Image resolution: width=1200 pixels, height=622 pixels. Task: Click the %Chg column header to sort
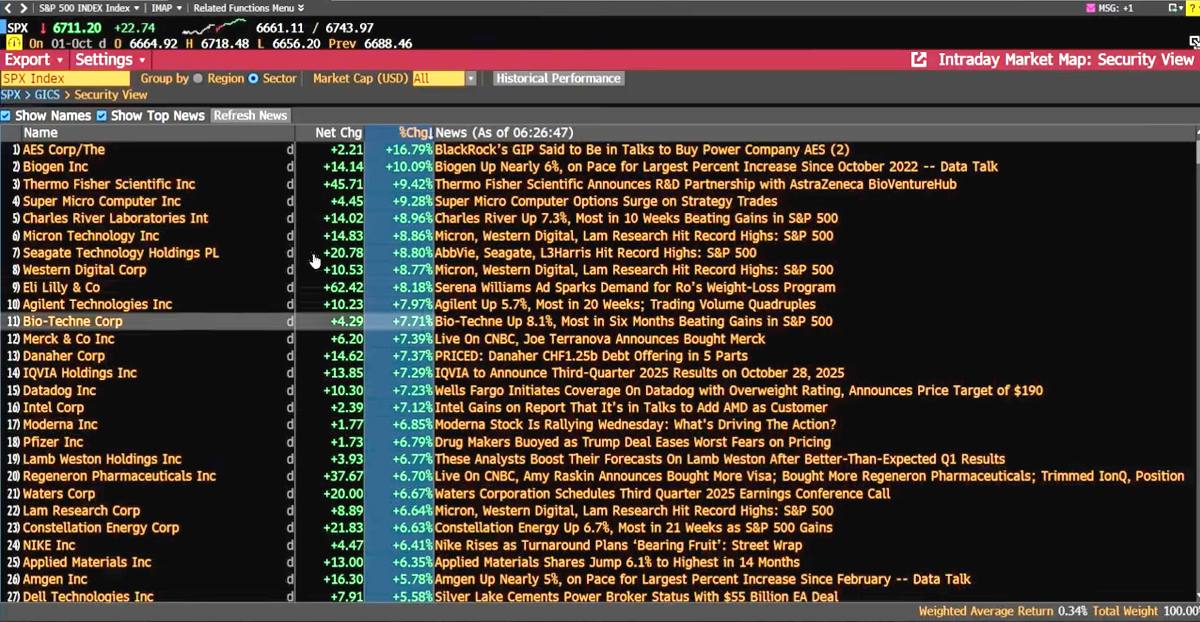pos(413,133)
